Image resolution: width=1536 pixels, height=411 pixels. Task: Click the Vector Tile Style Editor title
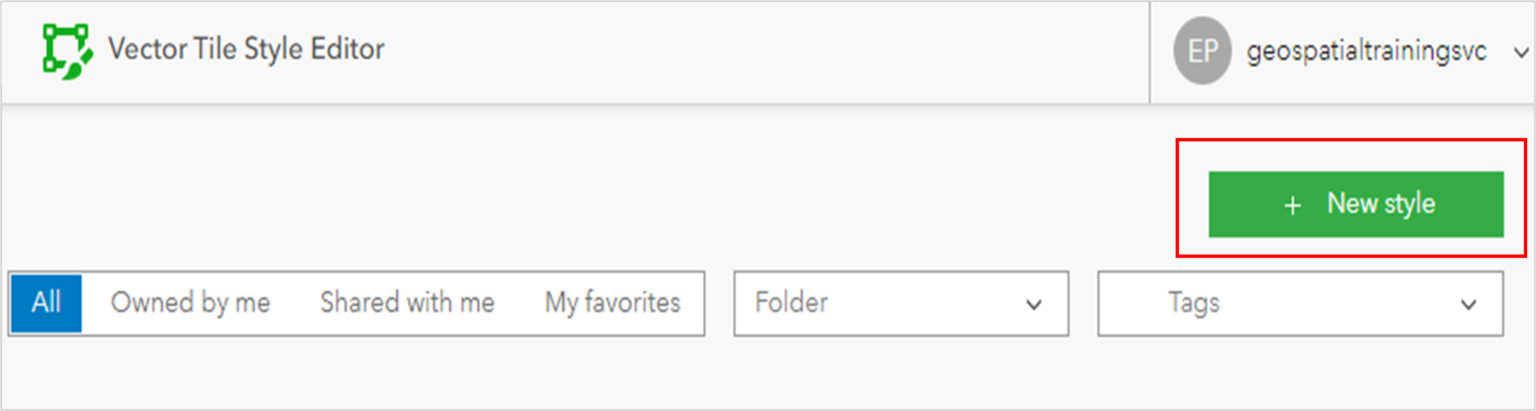[x=246, y=49]
